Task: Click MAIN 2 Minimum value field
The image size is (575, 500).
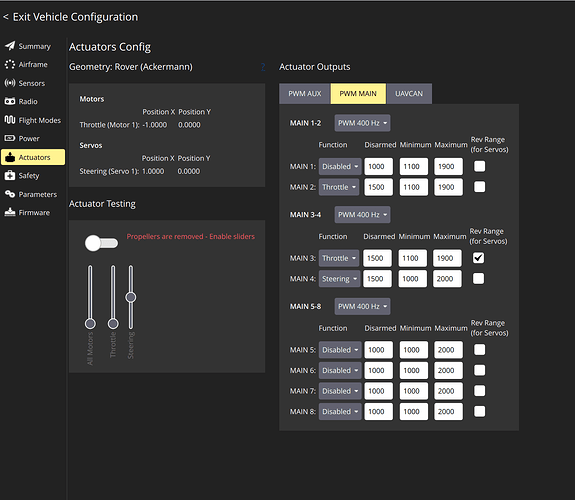Action: pos(414,187)
